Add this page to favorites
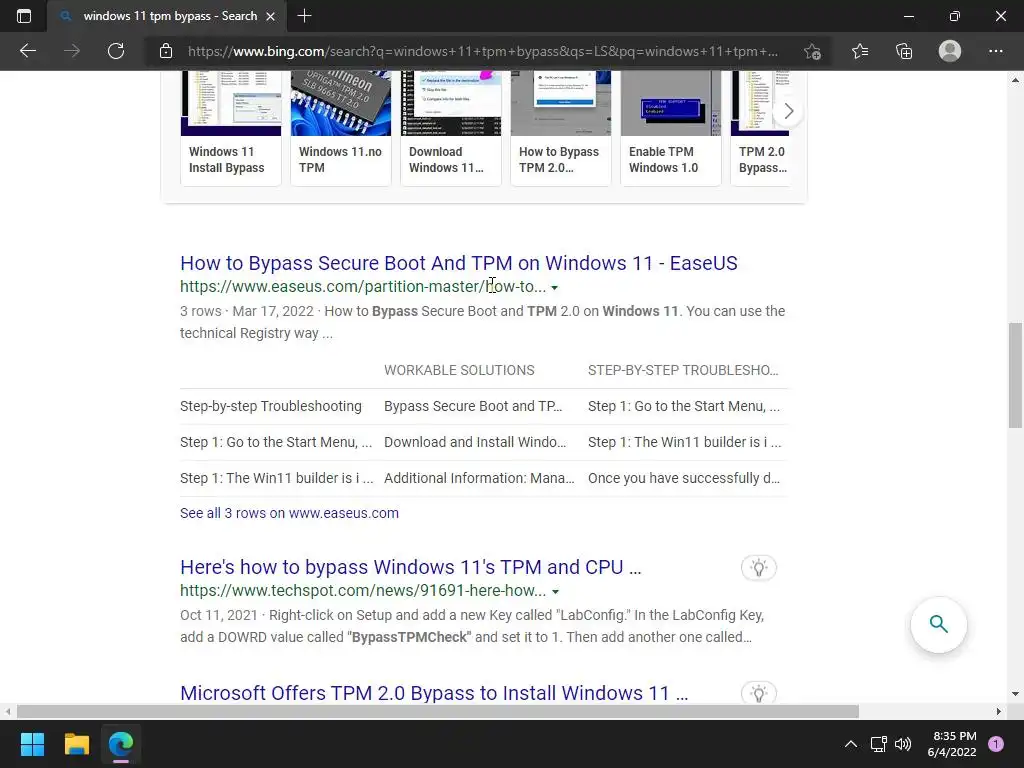 (812, 51)
